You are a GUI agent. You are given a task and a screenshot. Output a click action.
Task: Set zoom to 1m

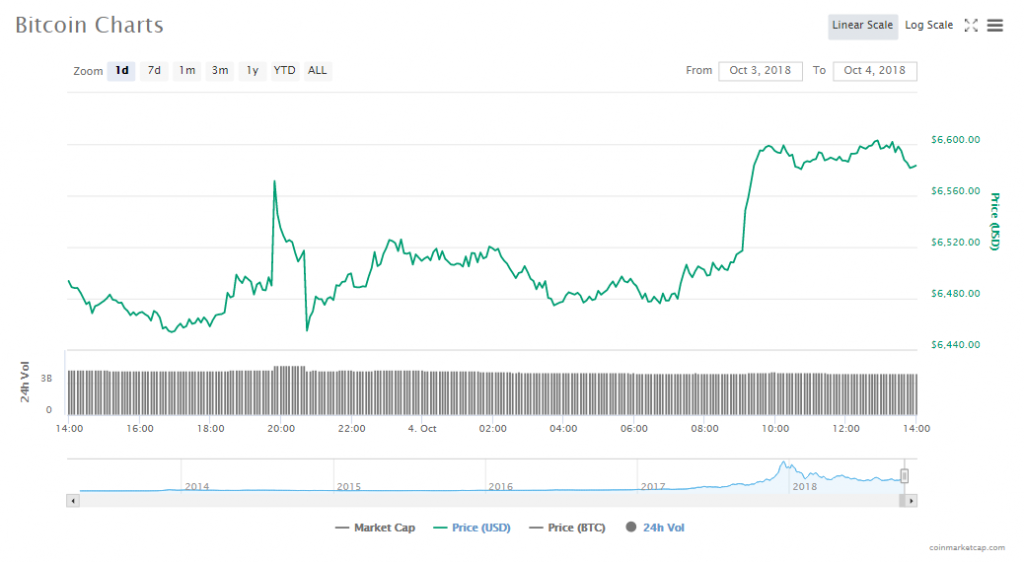click(187, 71)
